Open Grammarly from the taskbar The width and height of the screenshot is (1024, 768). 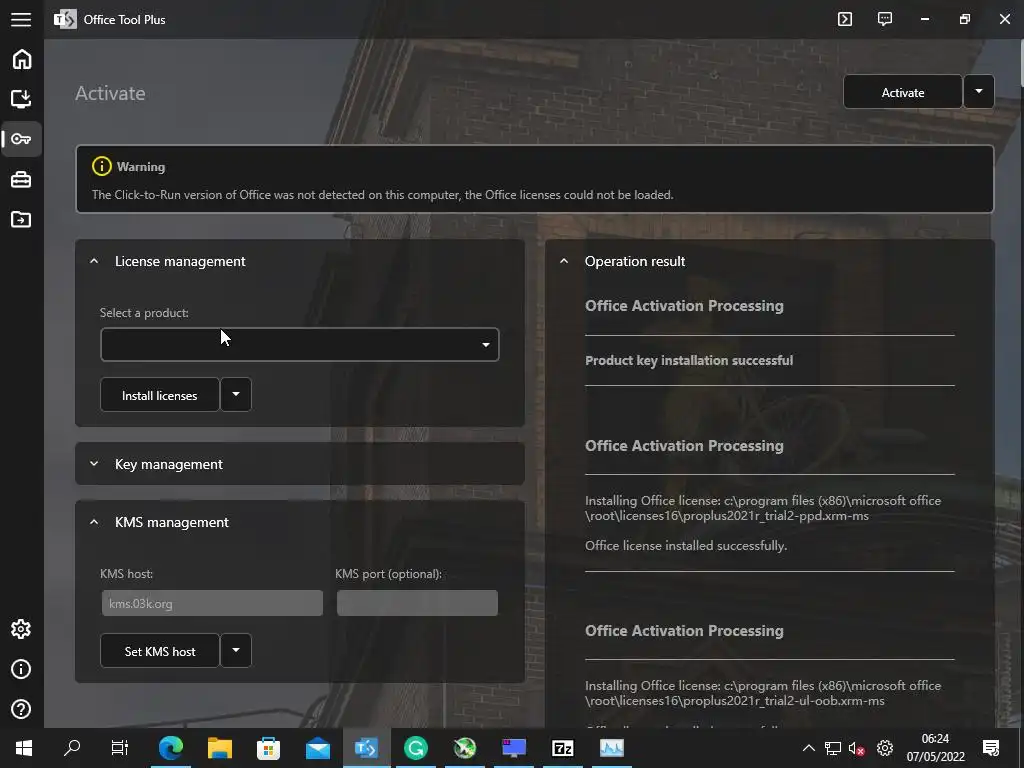[x=416, y=748]
